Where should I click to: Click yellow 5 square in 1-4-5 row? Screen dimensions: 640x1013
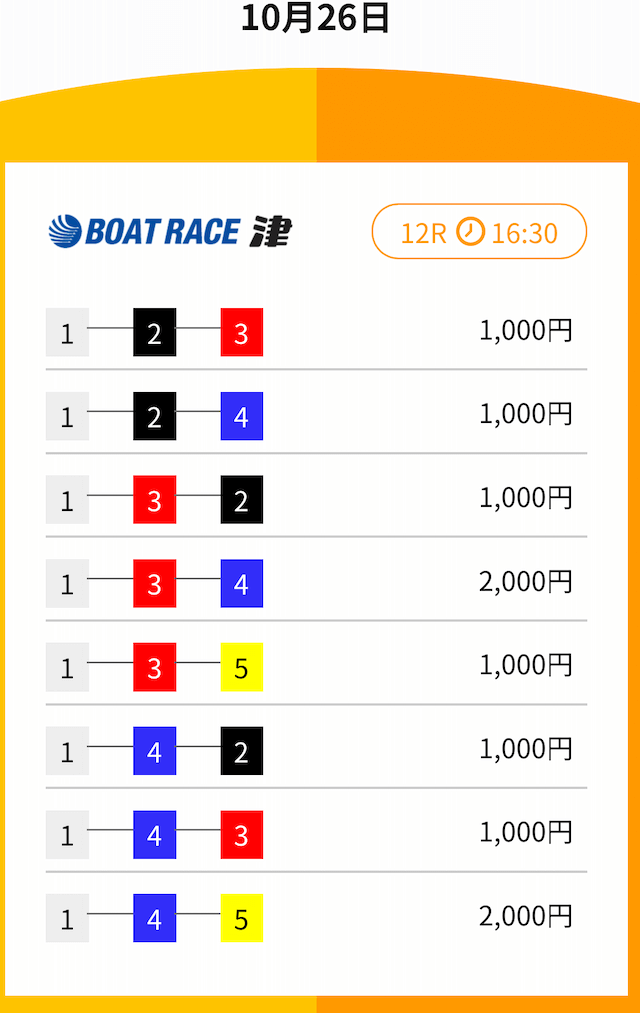(241, 918)
